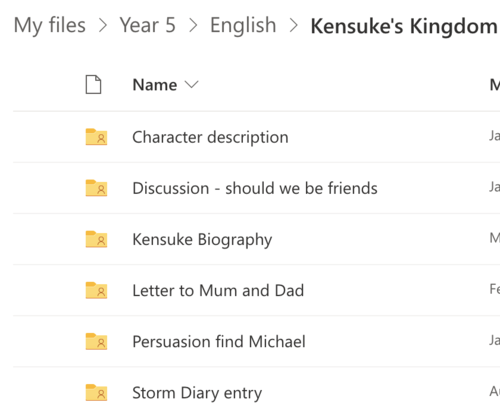Open the Storm Diary entry folder name
This screenshot has width=500, height=415.
coord(197,393)
